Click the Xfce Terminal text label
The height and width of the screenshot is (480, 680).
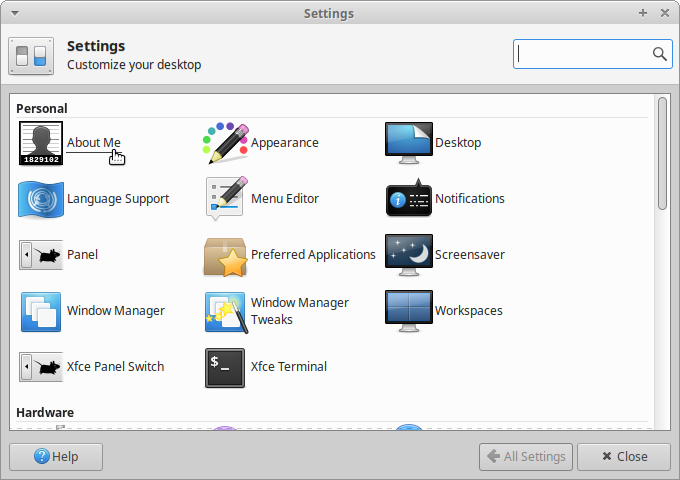[289, 366]
